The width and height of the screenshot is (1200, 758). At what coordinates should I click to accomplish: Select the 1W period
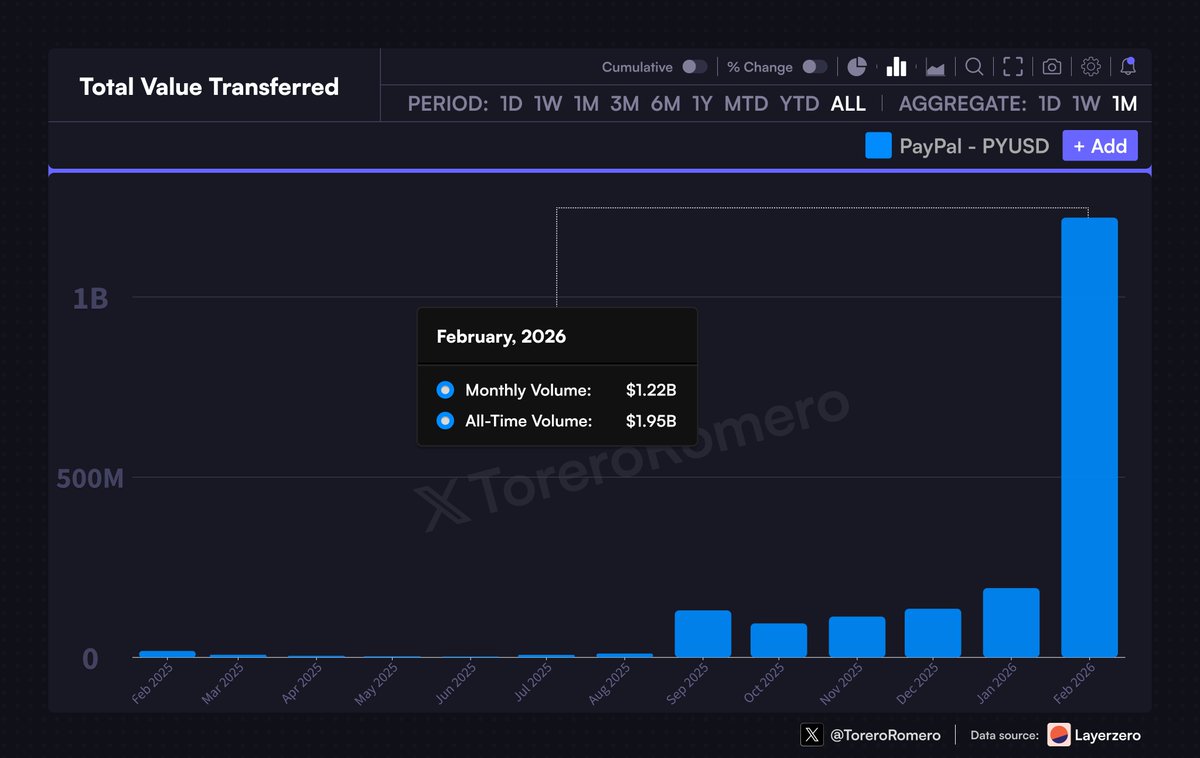click(547, 104)
